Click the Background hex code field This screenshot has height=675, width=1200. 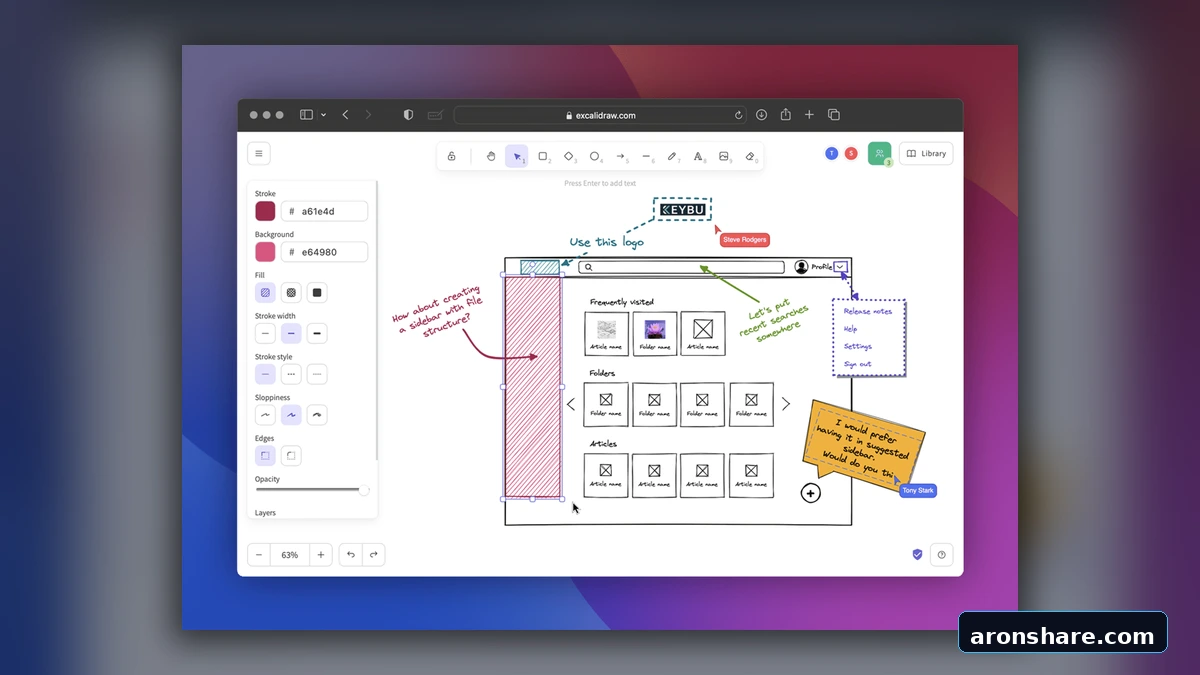(x=324, y=252)
